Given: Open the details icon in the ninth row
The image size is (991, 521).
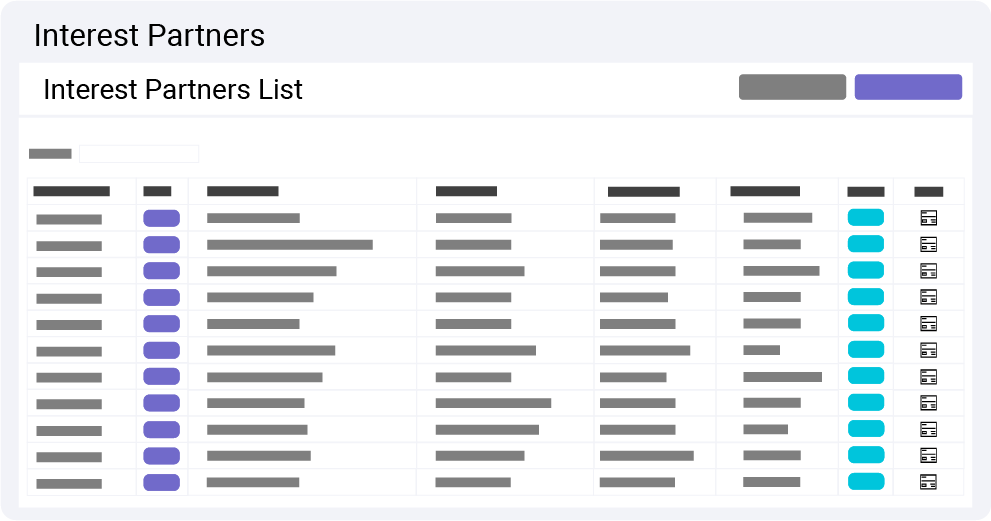Looking at the screenshot, I should point(928,429).
